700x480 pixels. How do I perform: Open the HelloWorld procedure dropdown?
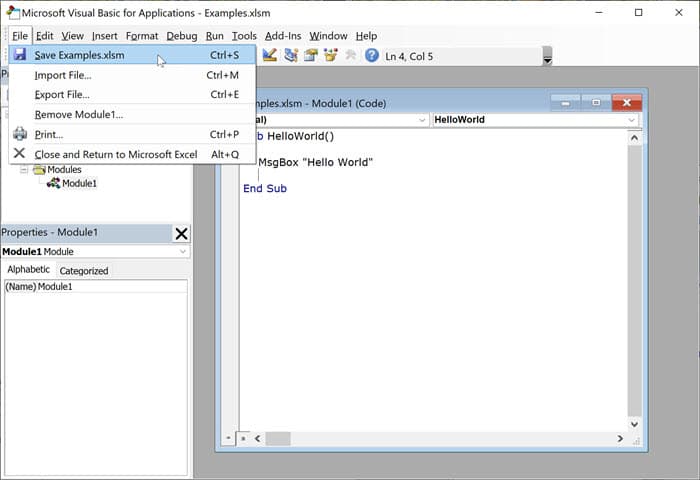tap(631, 120)
